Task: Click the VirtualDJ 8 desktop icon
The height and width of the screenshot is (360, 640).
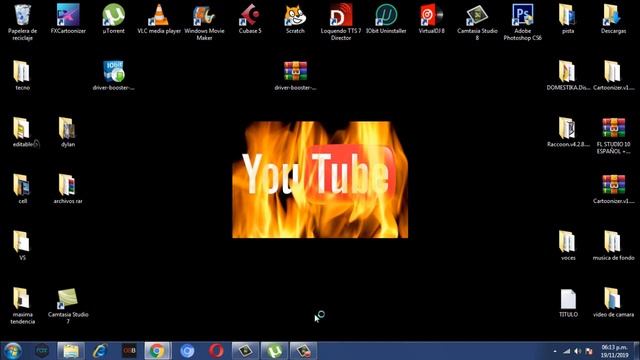Action: [x=431, y=15]
